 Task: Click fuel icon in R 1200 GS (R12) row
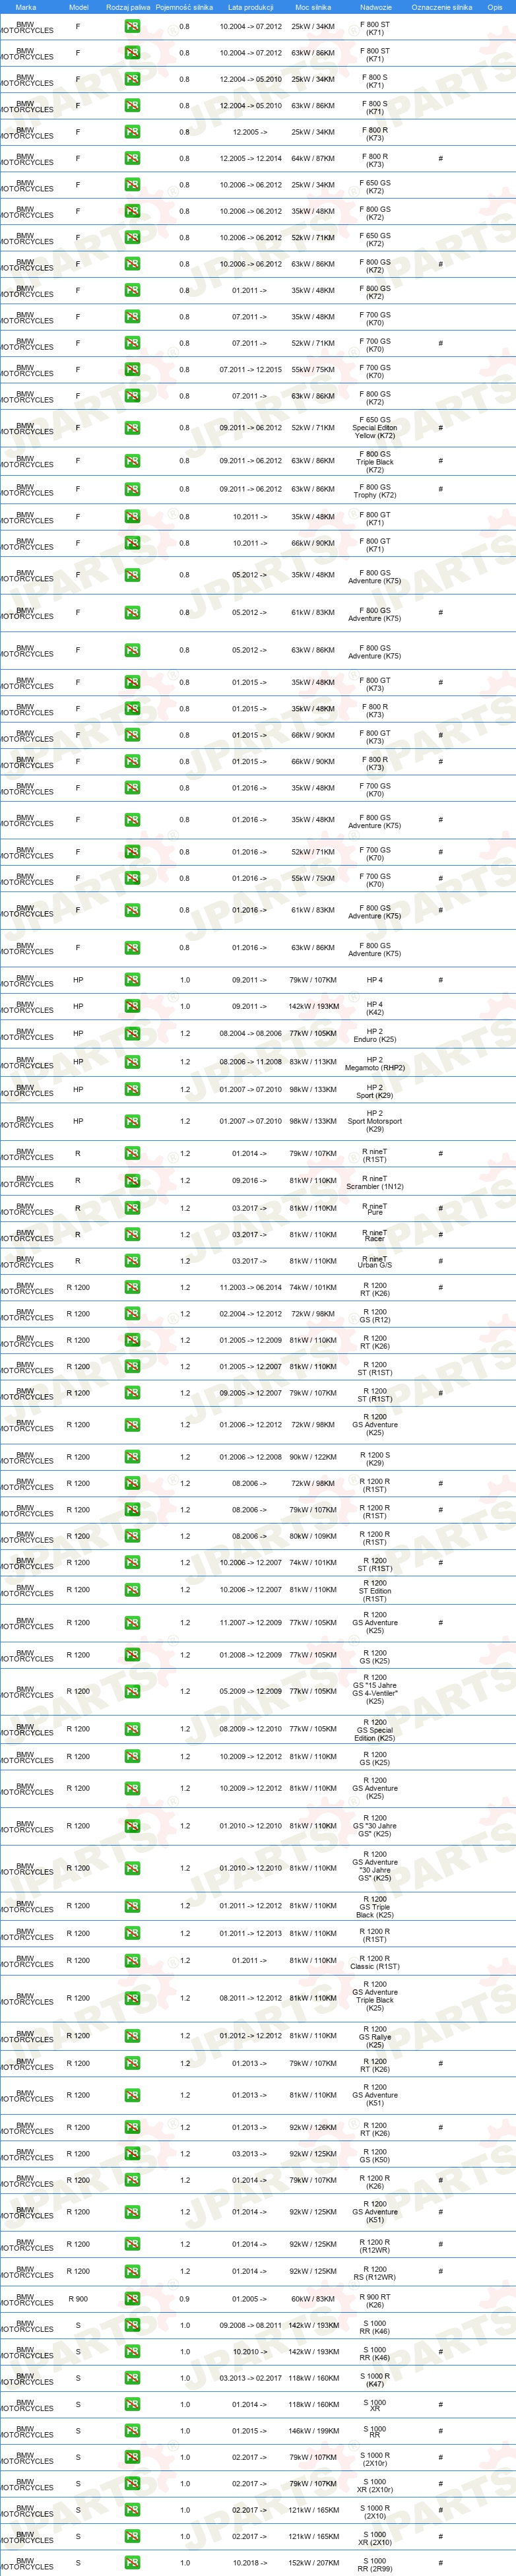coord(132,1314)
